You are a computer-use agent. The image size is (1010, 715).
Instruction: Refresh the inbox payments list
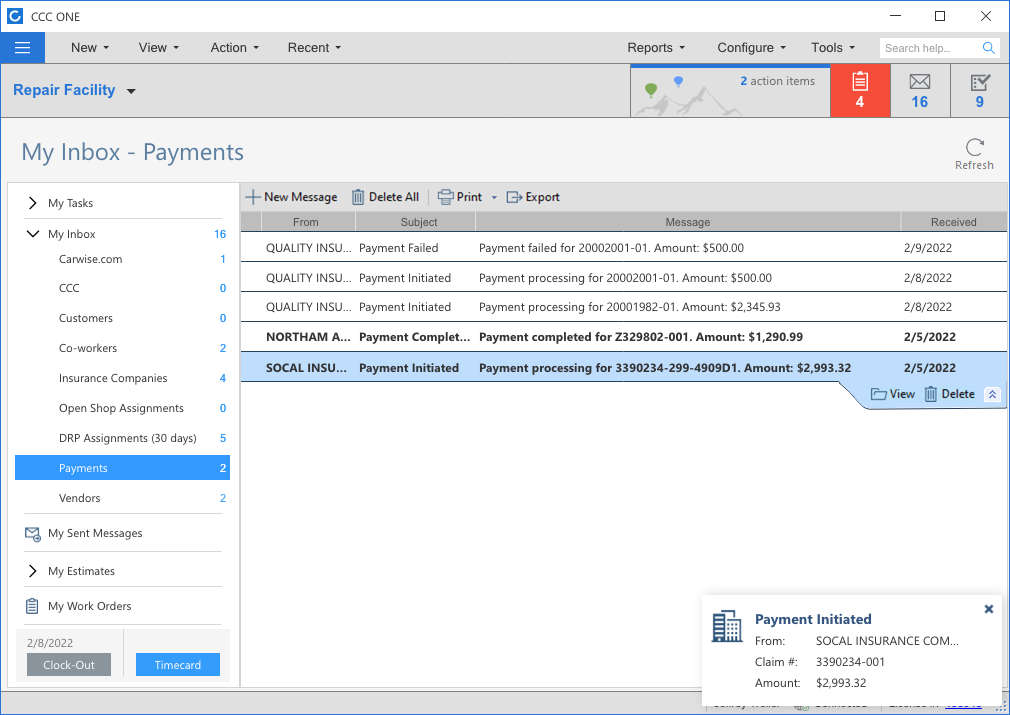click(974, 148)
